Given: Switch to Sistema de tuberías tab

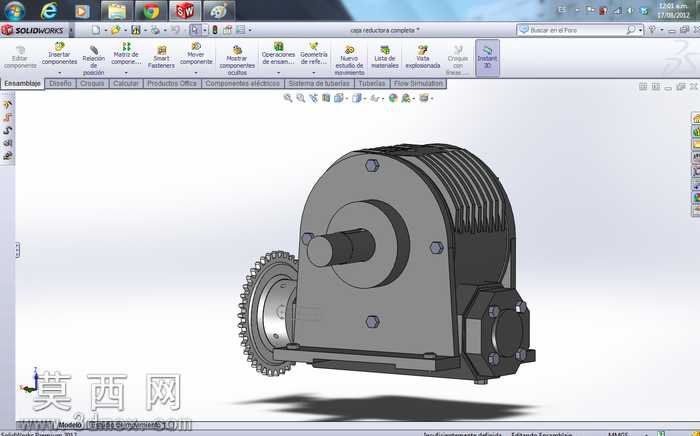Looking at the screenshot, I should (319, 83).
